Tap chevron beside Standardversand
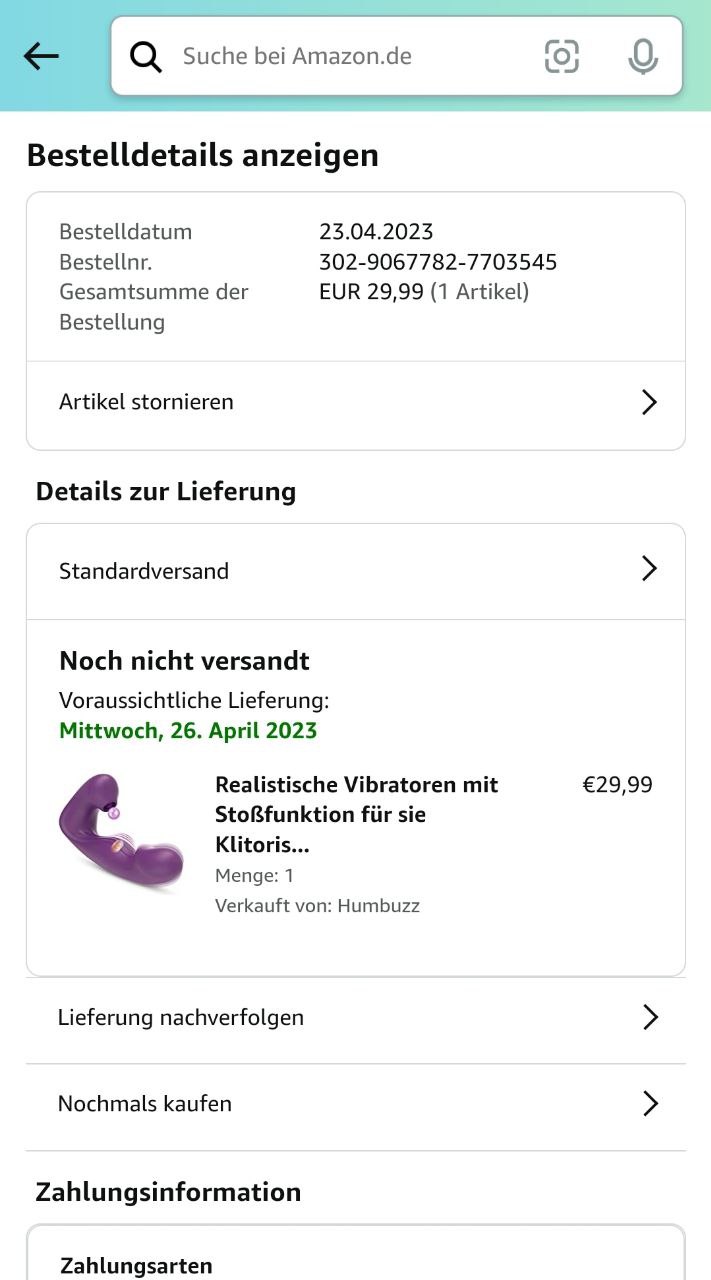Screen dimensions: 711x1280 (649, 569)
